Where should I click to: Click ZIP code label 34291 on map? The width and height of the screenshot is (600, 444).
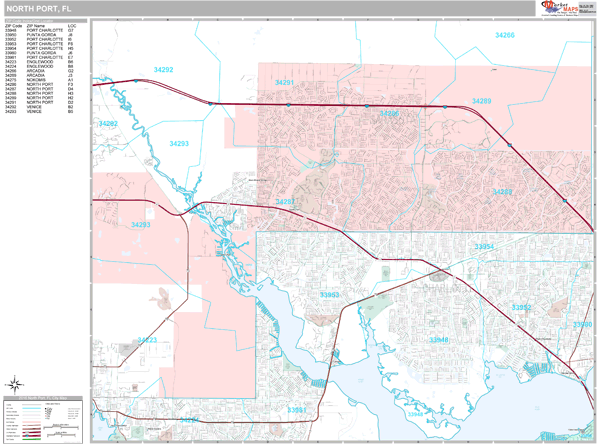285,82
